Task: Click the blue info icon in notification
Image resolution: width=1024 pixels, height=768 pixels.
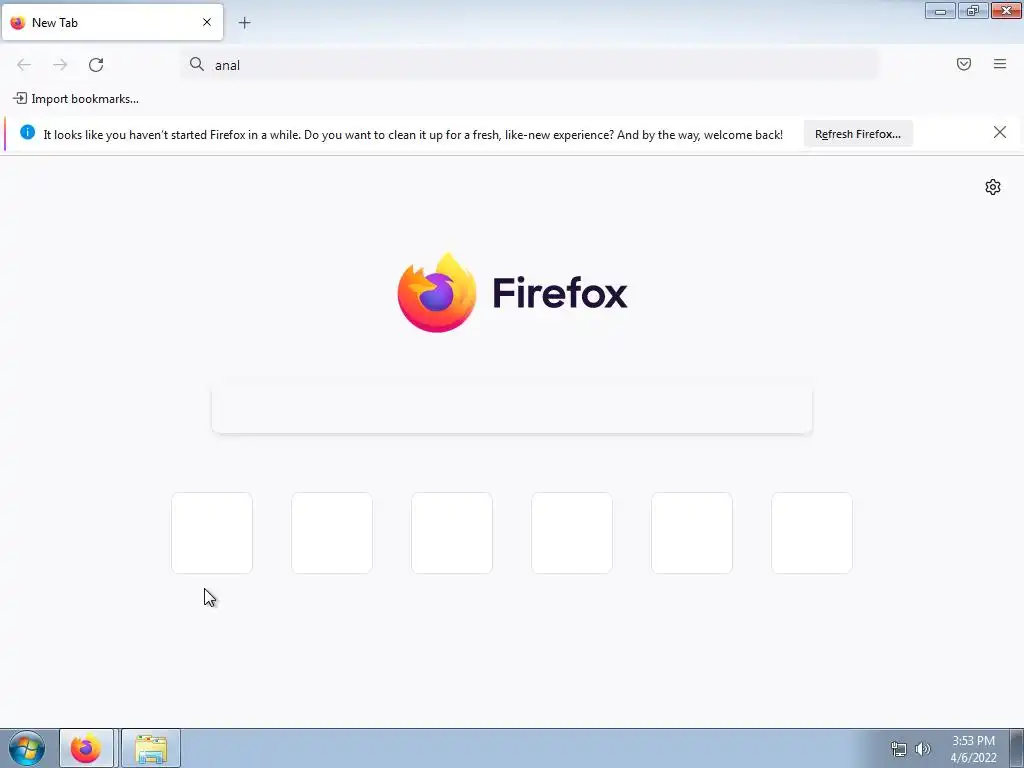Action: [x=27, y=132]
